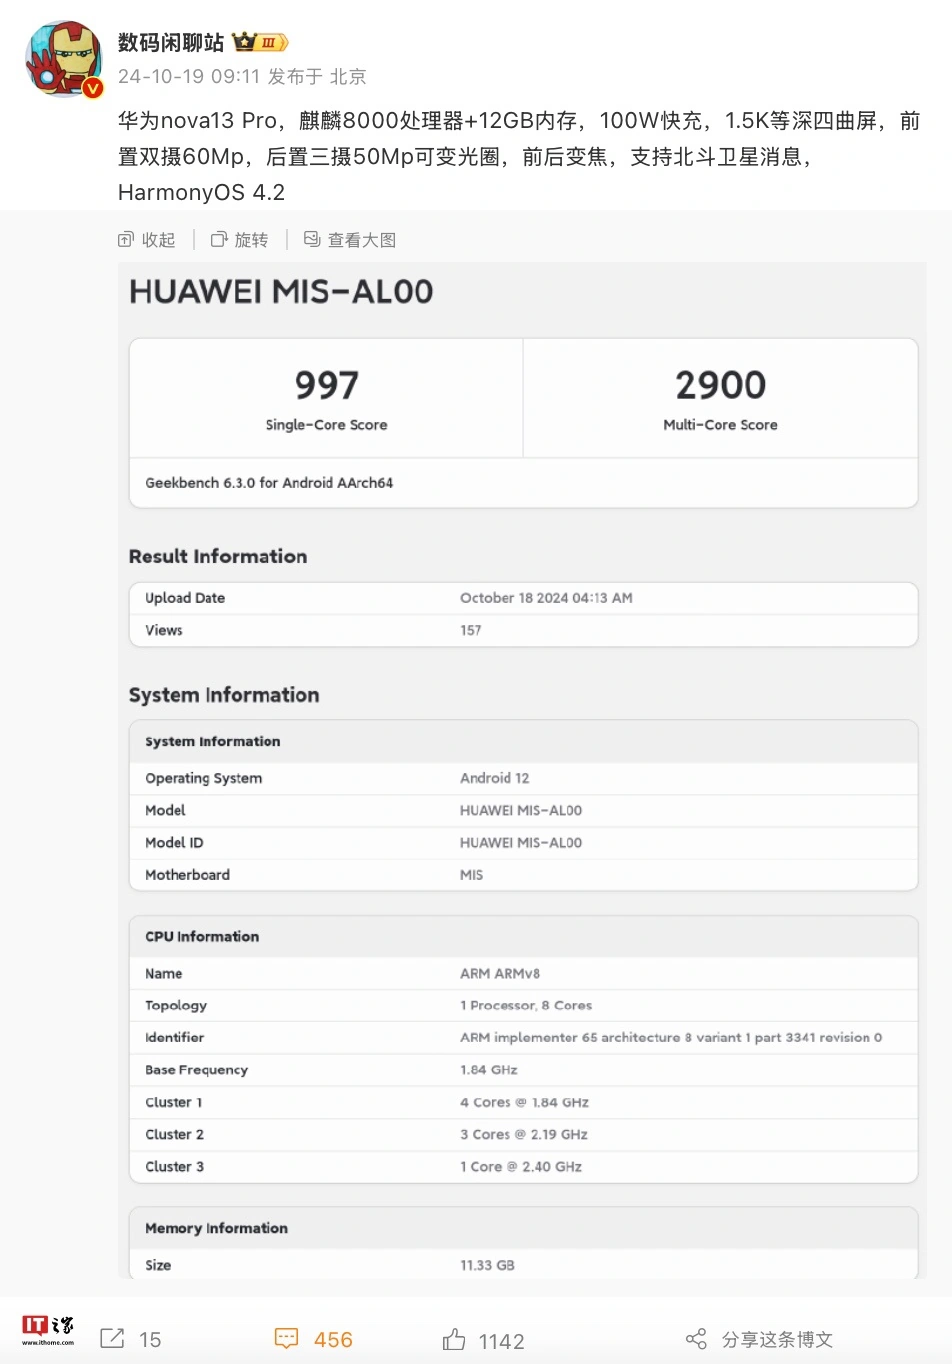
Task: Click the 2900 Multi-Core Score panel
Action: pyautogui.click(x=720, y=398)
